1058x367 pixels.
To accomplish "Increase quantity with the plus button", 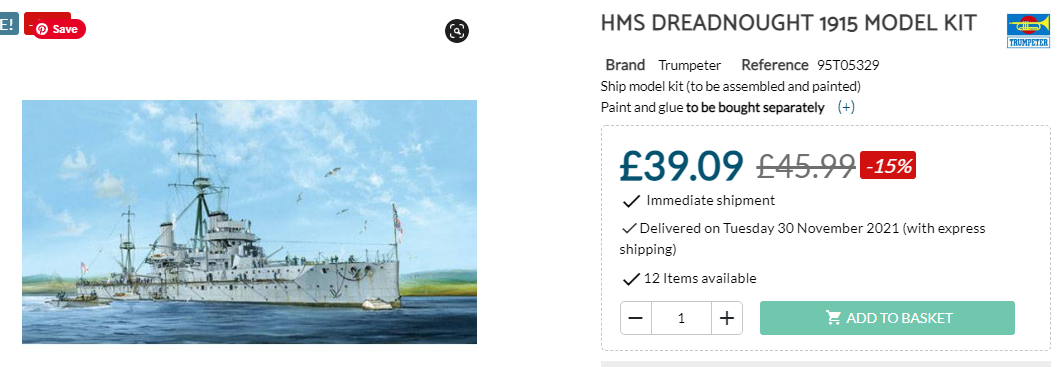I will (727, 318).
